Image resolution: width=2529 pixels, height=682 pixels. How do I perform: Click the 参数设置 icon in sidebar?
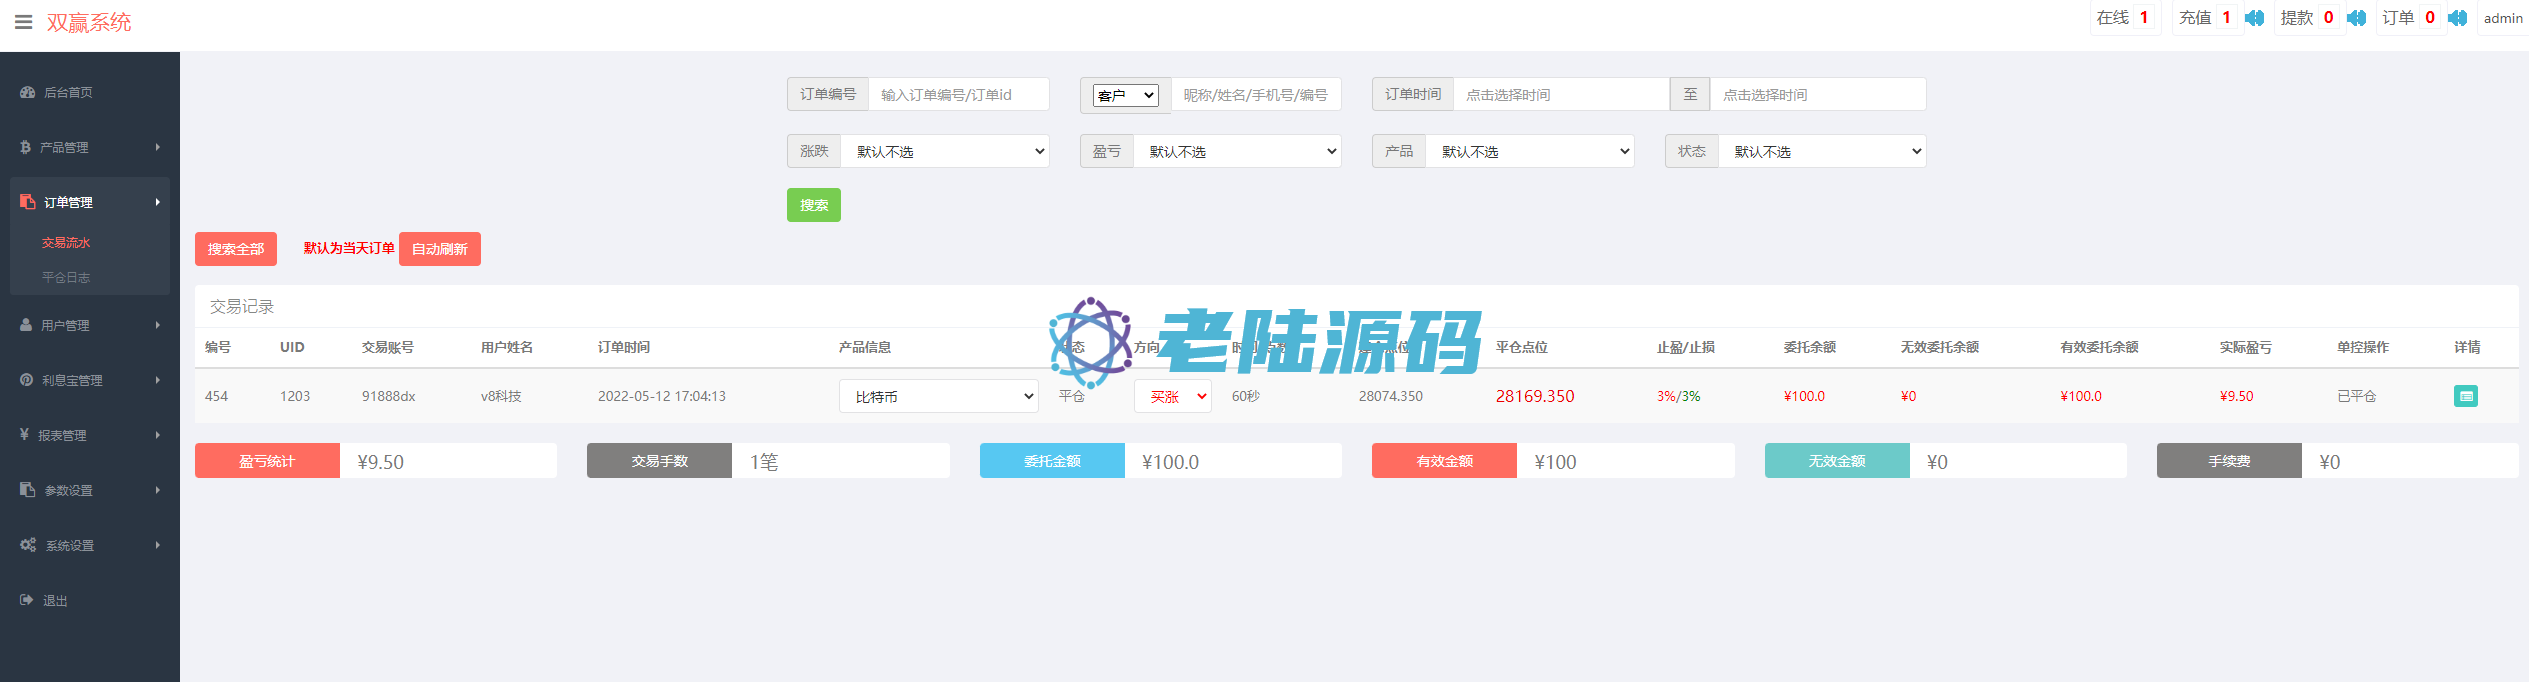[28, 490]
